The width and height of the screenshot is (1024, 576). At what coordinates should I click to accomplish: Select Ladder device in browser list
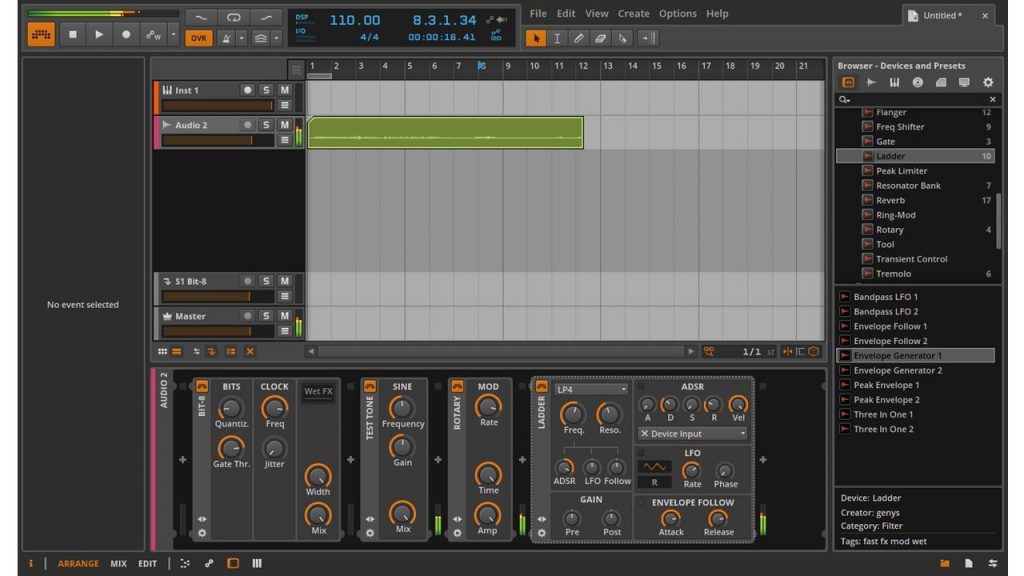915,156
